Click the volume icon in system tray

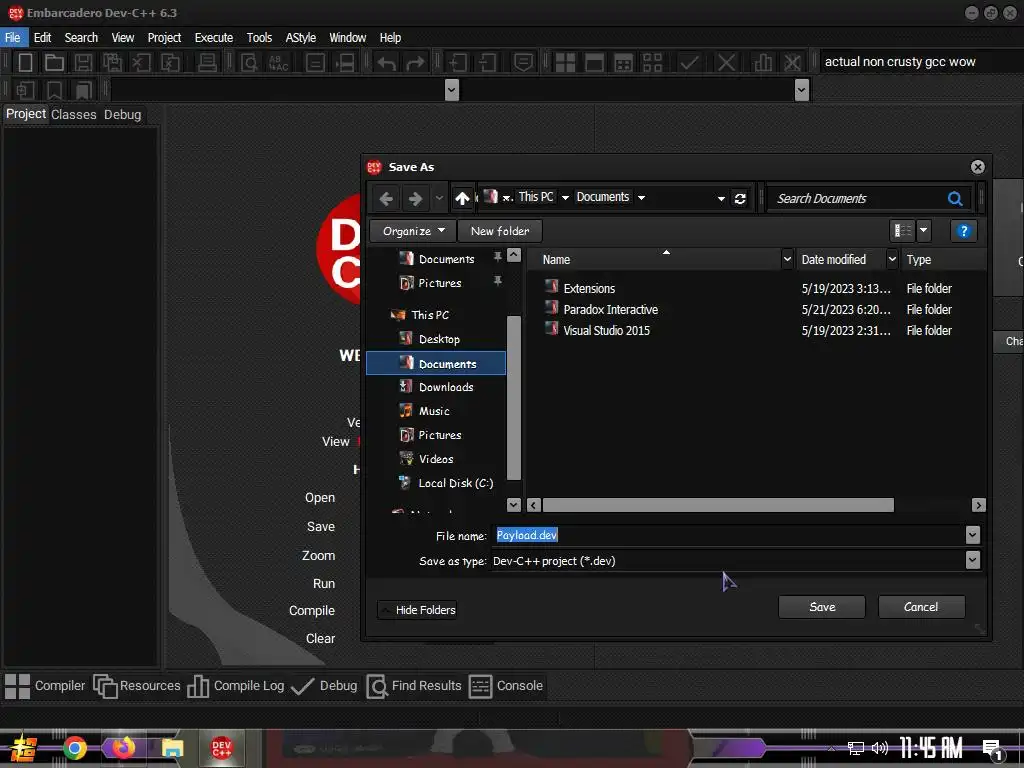880,748
